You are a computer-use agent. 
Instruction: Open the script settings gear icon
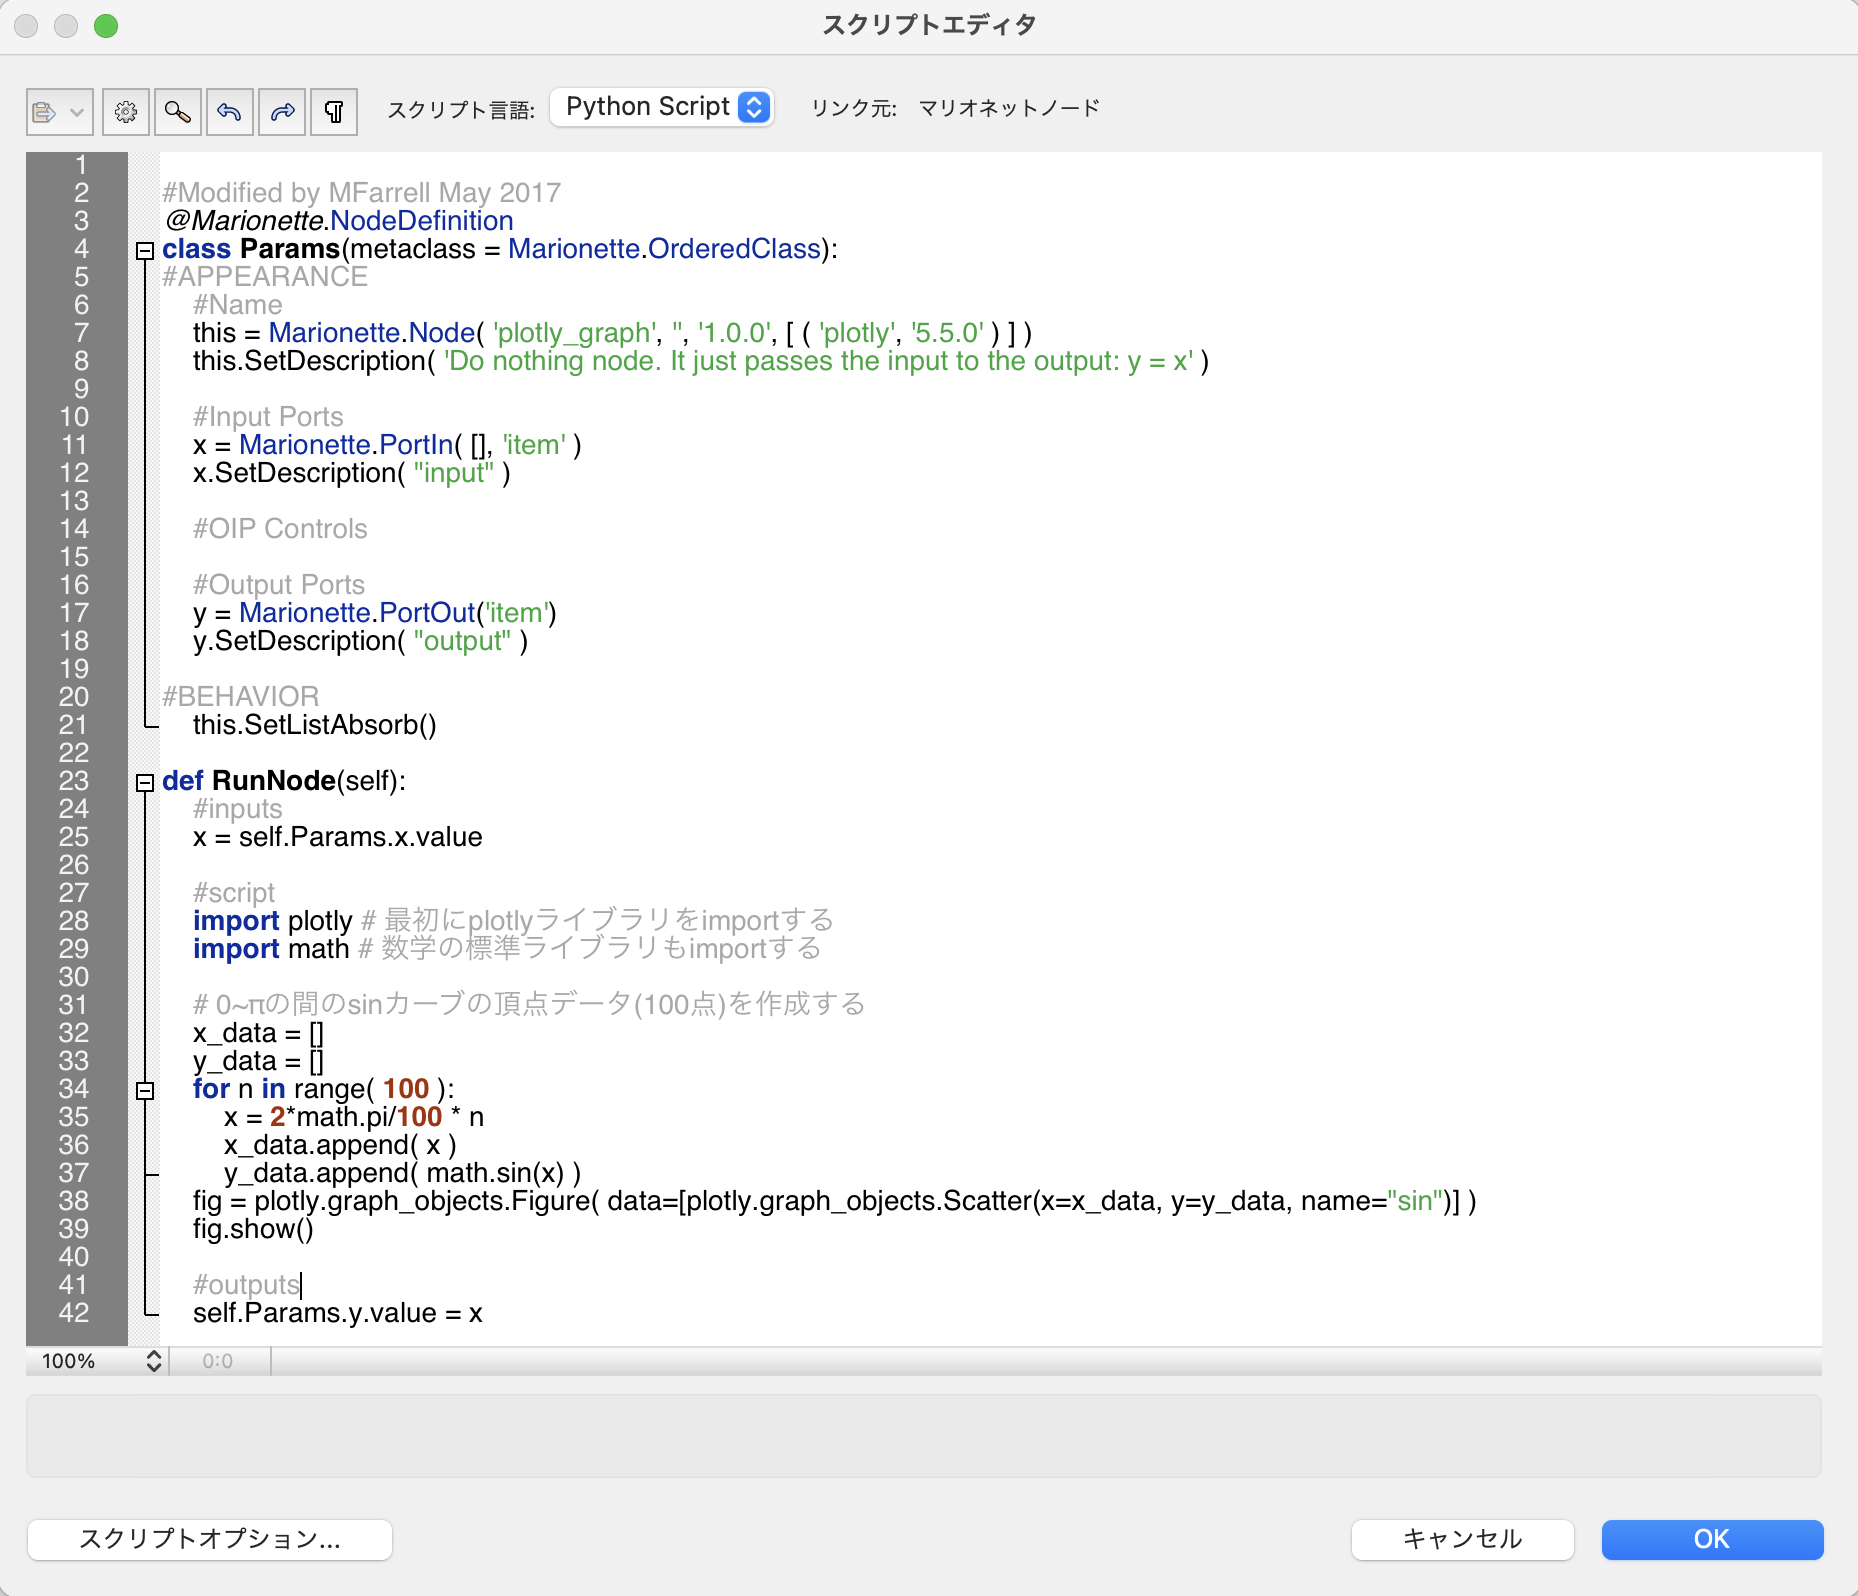[x=126, y=112]
